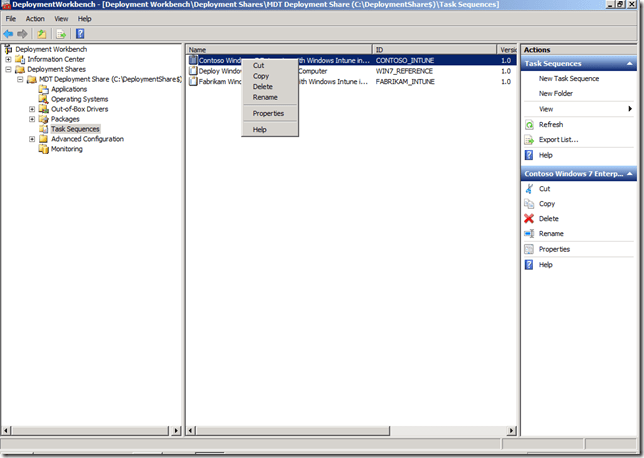Open the View submenu arrow in Actions
The image size is (644, 458).
point(630,109)
